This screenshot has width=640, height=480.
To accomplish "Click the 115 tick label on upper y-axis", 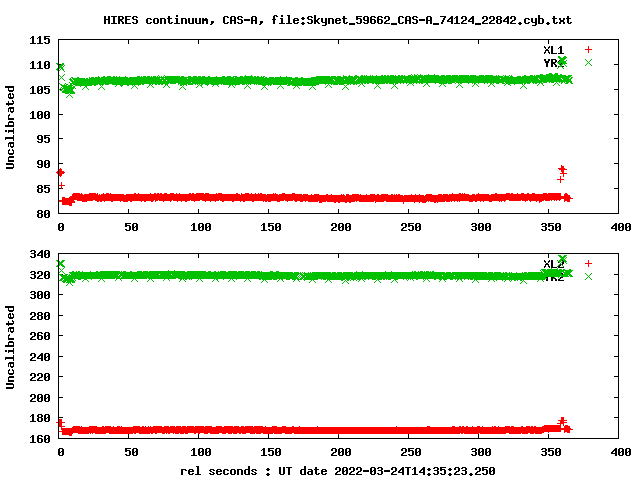I will pos(41,40).
